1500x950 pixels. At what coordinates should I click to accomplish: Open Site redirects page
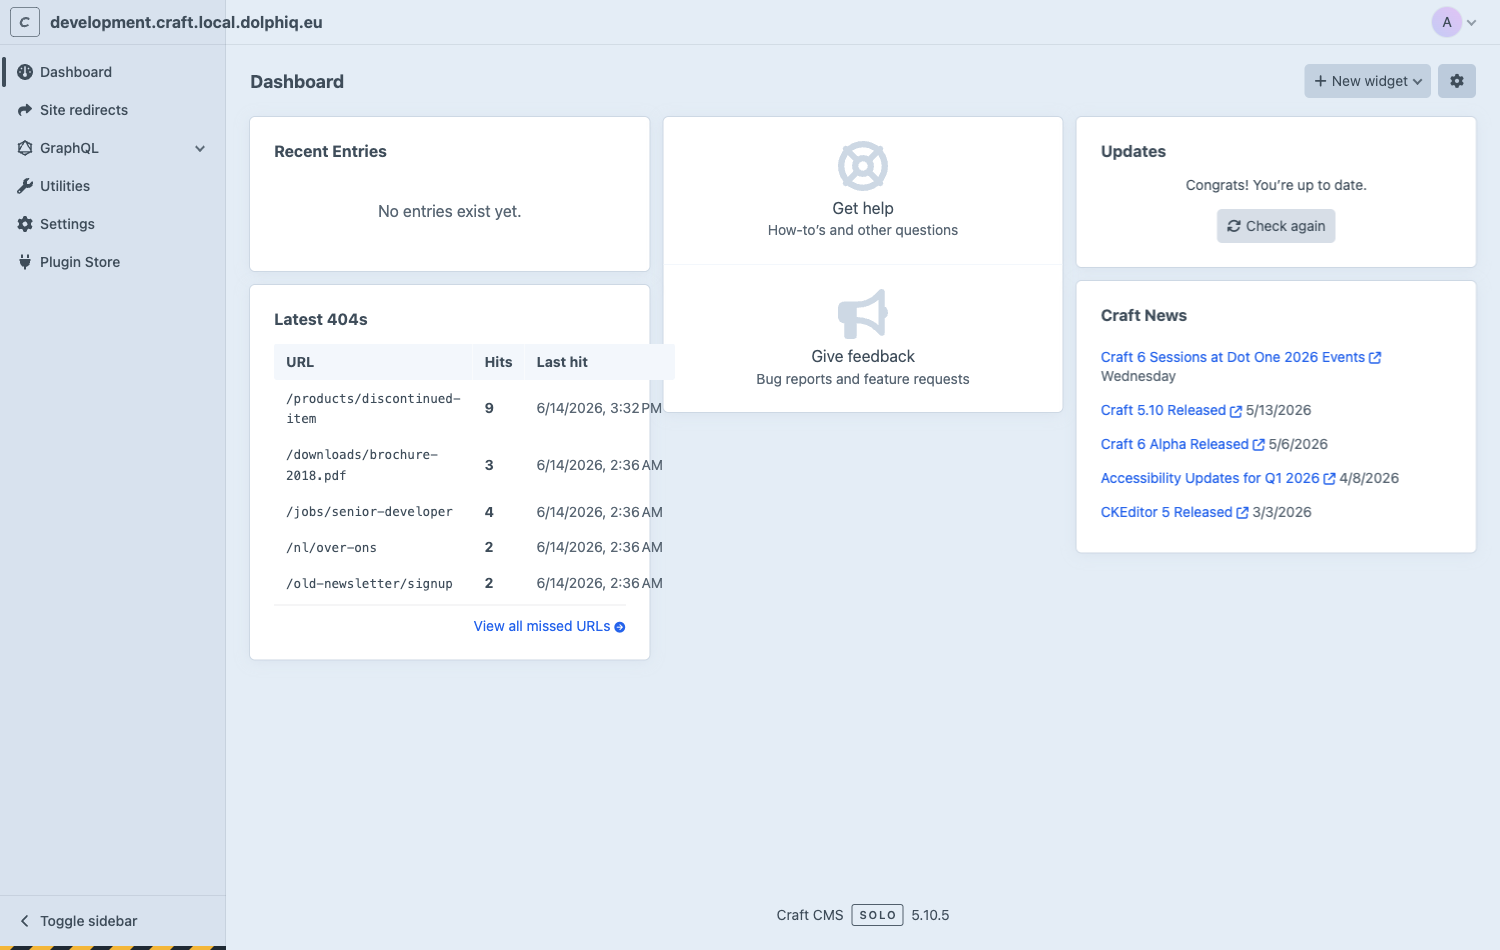click(84, 110)
